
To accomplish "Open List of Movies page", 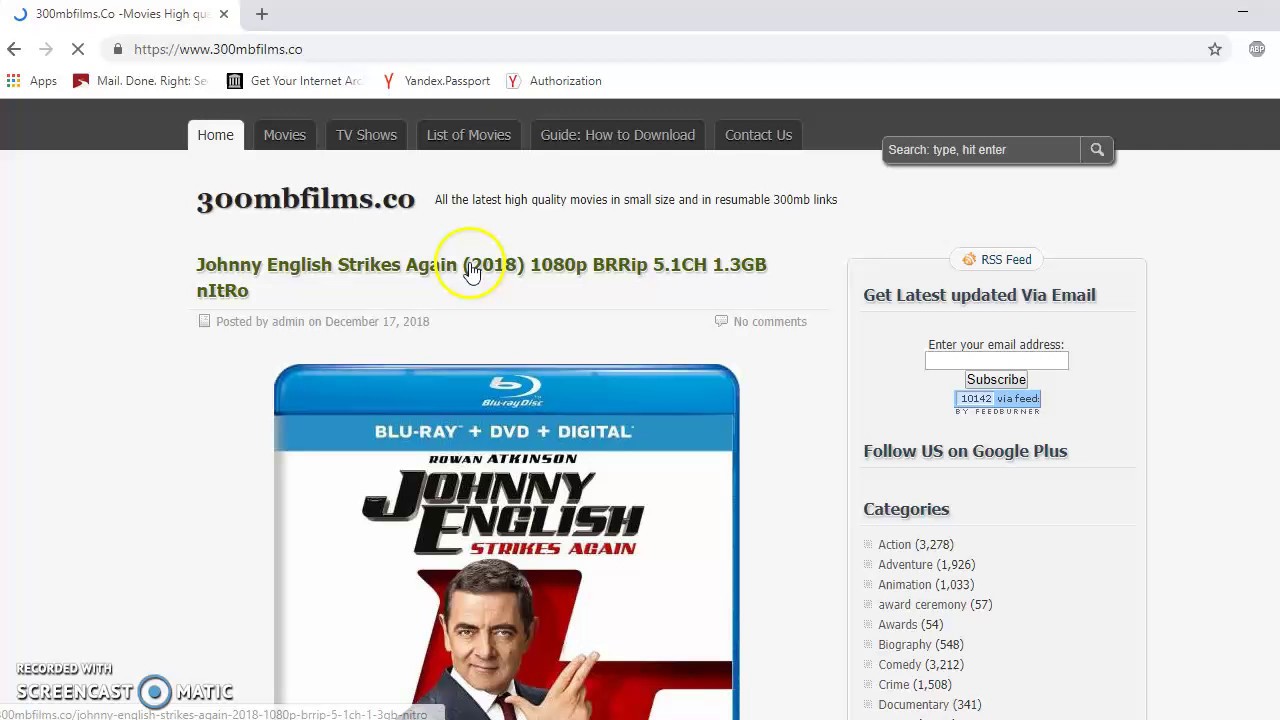I will (x=469, y=135).
